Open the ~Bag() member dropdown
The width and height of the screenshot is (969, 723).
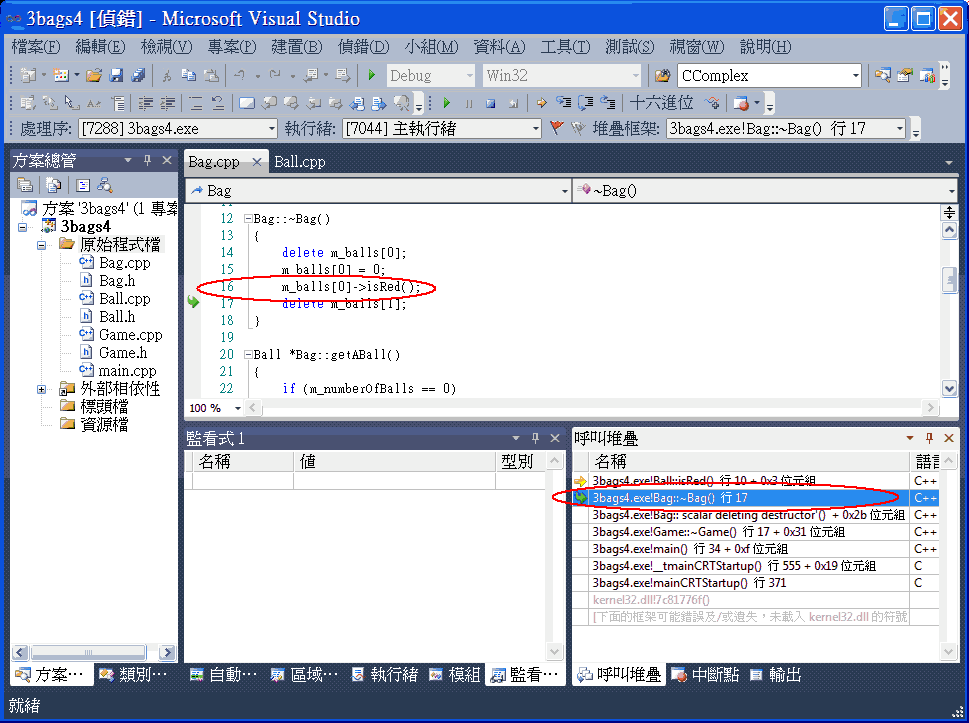pos(952,191)
